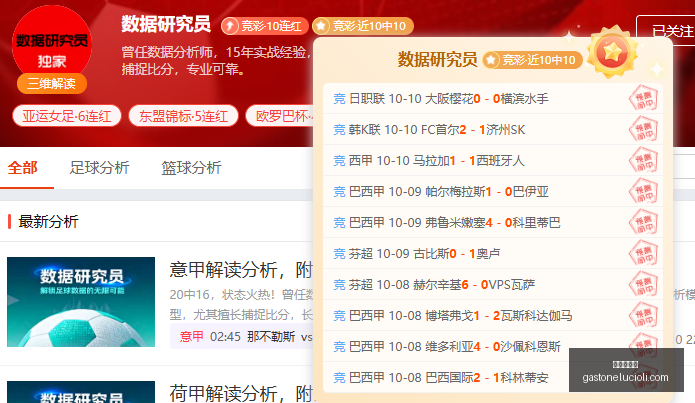695x403 pixels.
Task: Click the 推荐命中 stamp on 帕尔梅拉斯 row
Action: [644, 191]
